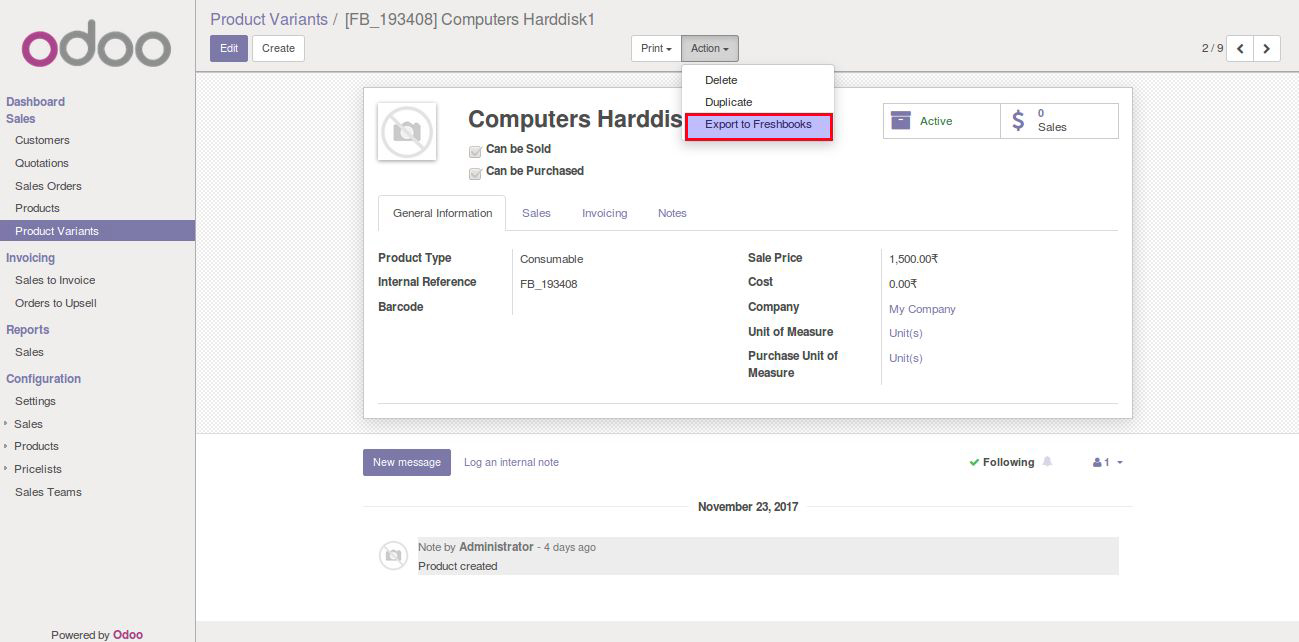The height and width of the screenshot is (642, 1299).
Task: Click the Following button
Action: click(1002, 462)
